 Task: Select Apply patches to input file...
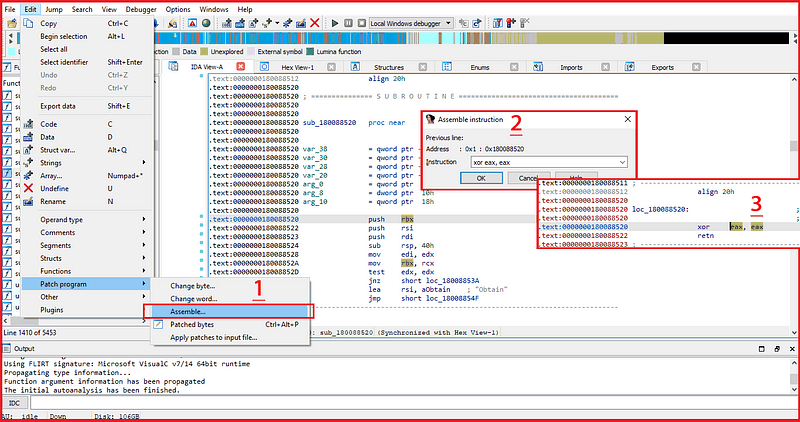coord(230,337)
